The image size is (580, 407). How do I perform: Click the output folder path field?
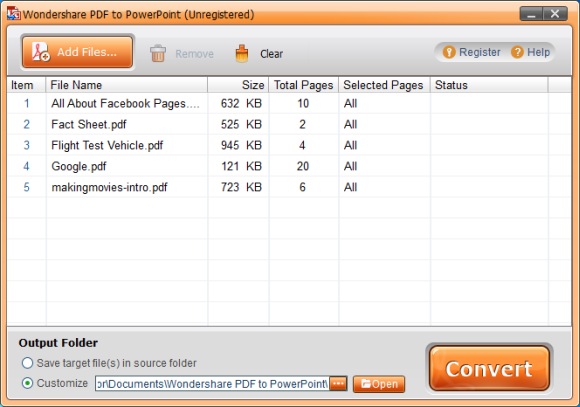click(x=212, y=384)
